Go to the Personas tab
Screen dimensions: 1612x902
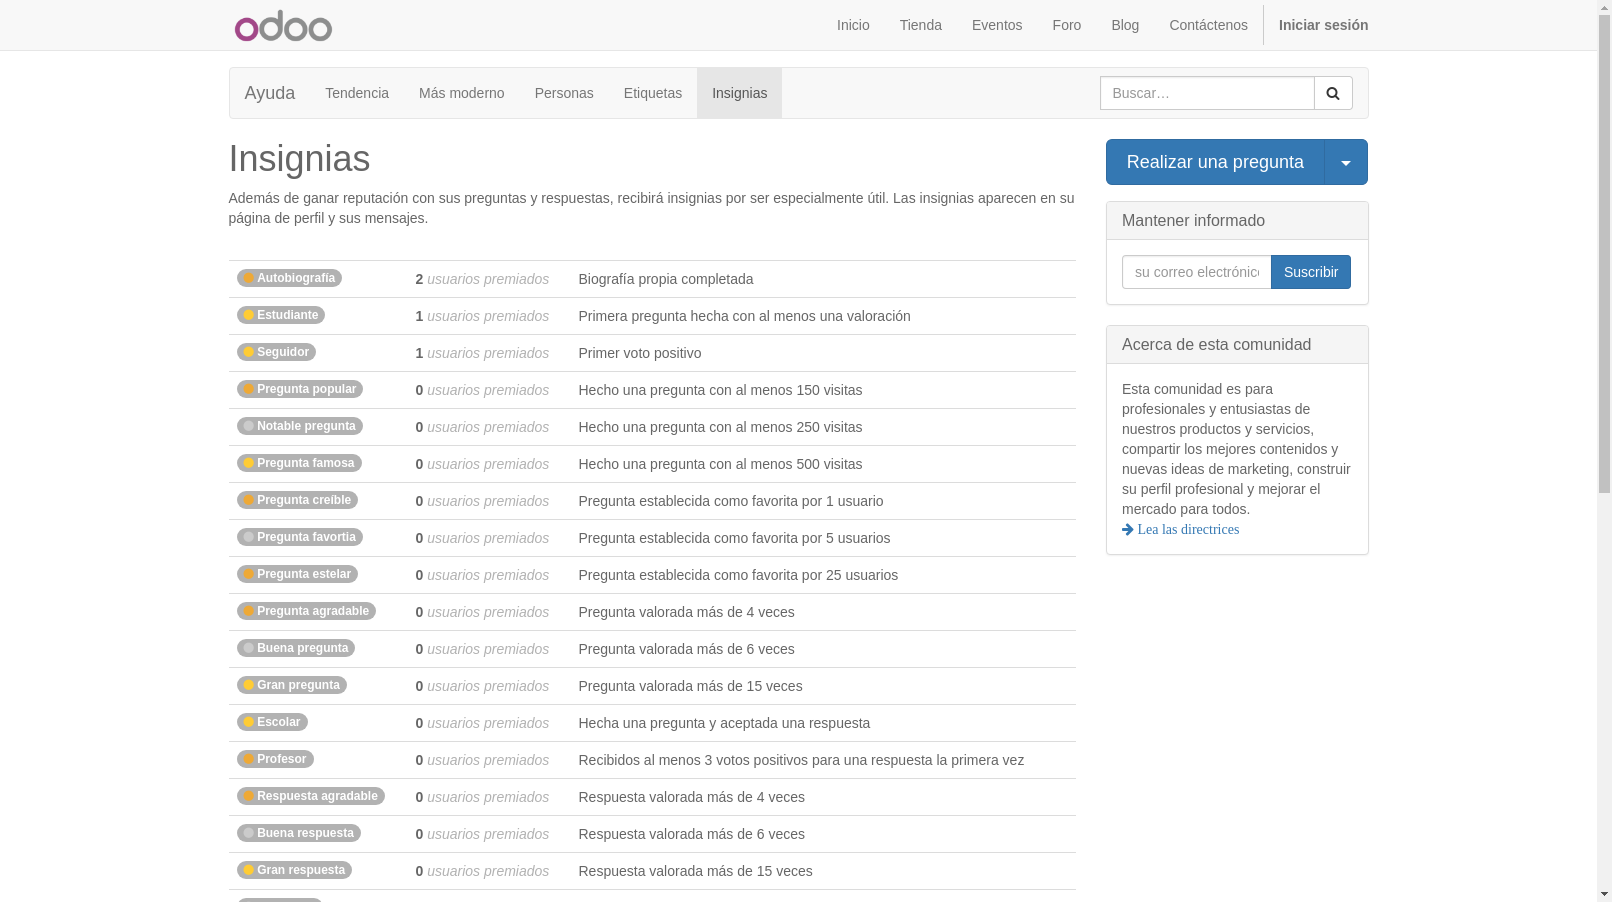(x=563, y=93)
